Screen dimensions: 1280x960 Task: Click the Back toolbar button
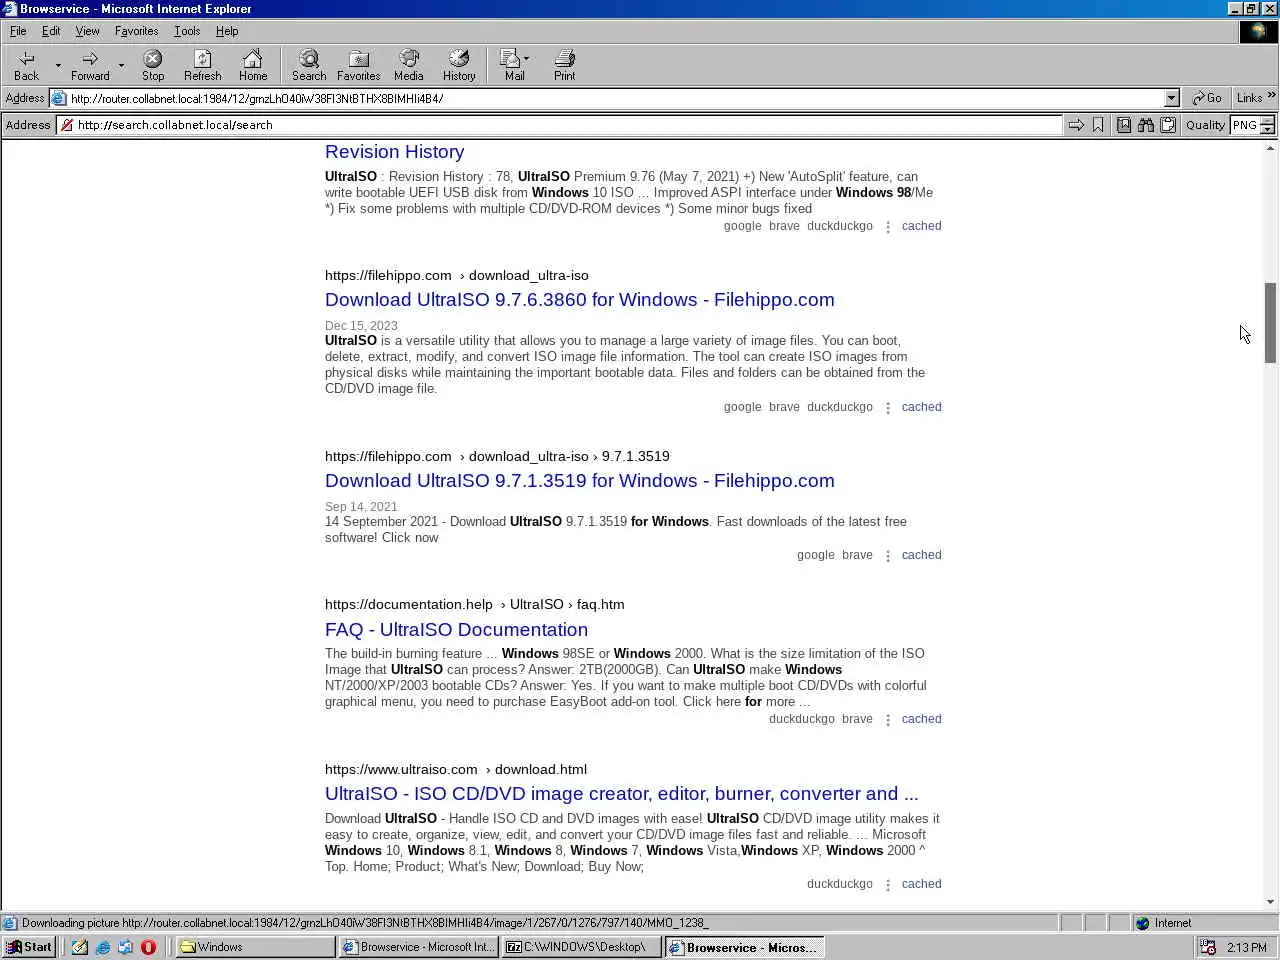click(27, 65)
